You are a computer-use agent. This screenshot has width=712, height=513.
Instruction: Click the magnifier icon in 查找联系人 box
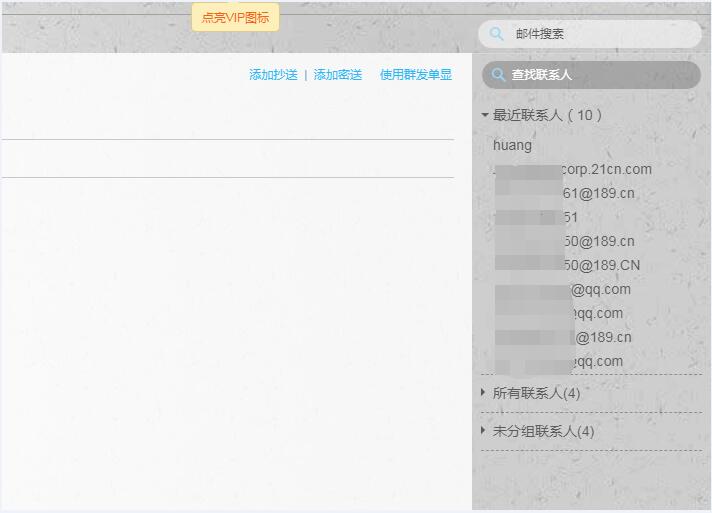(x=498, y=75)
